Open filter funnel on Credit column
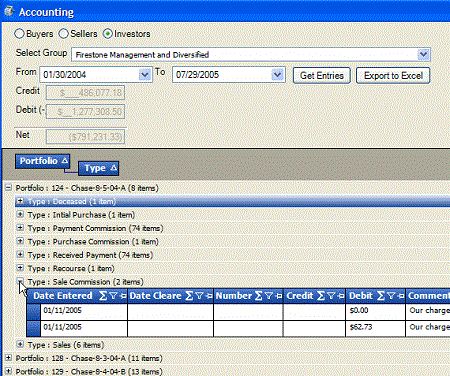 [331, 296]
